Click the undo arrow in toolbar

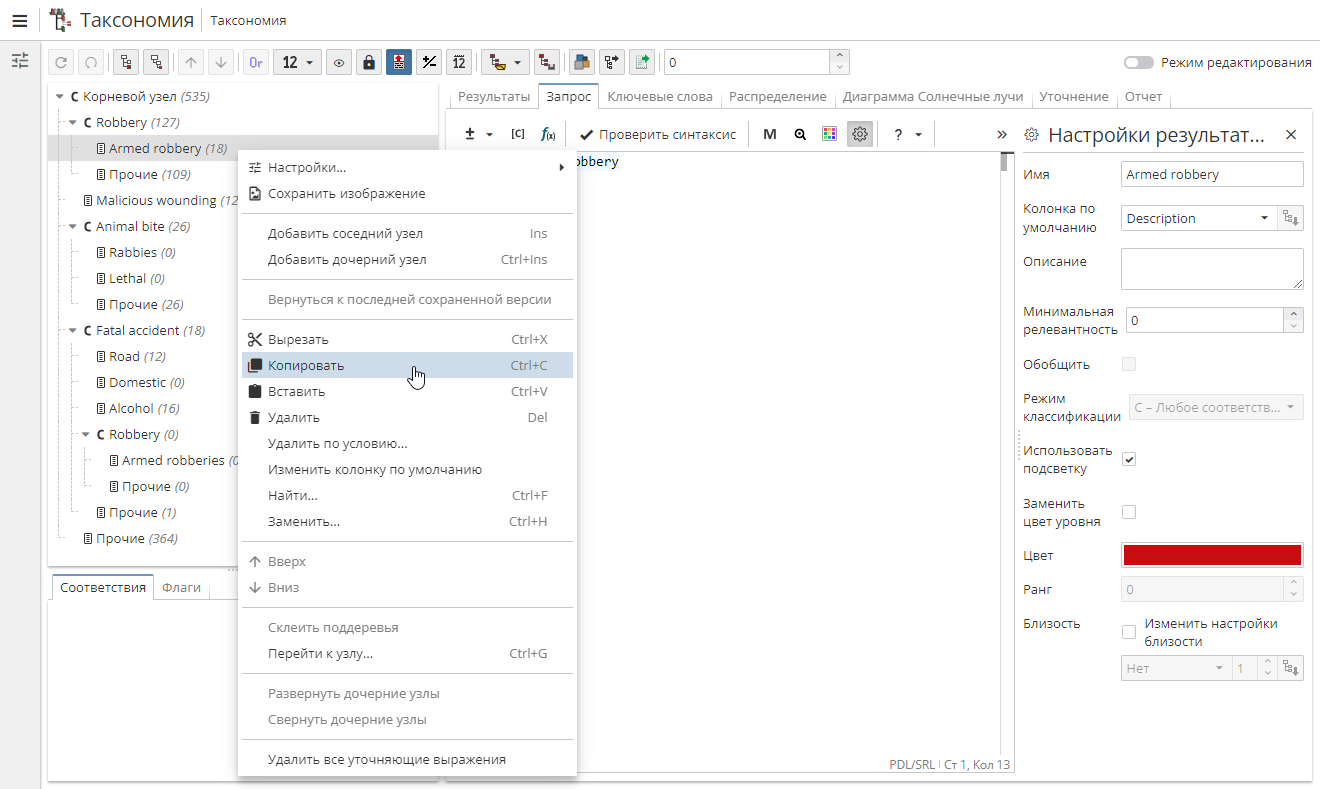tap(62, 62)
